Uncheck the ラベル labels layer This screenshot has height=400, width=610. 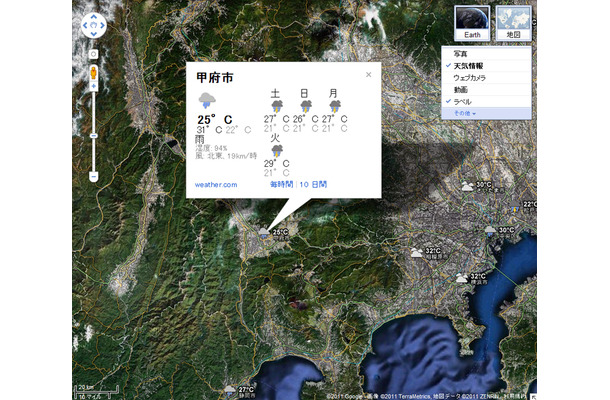[486, 102]
